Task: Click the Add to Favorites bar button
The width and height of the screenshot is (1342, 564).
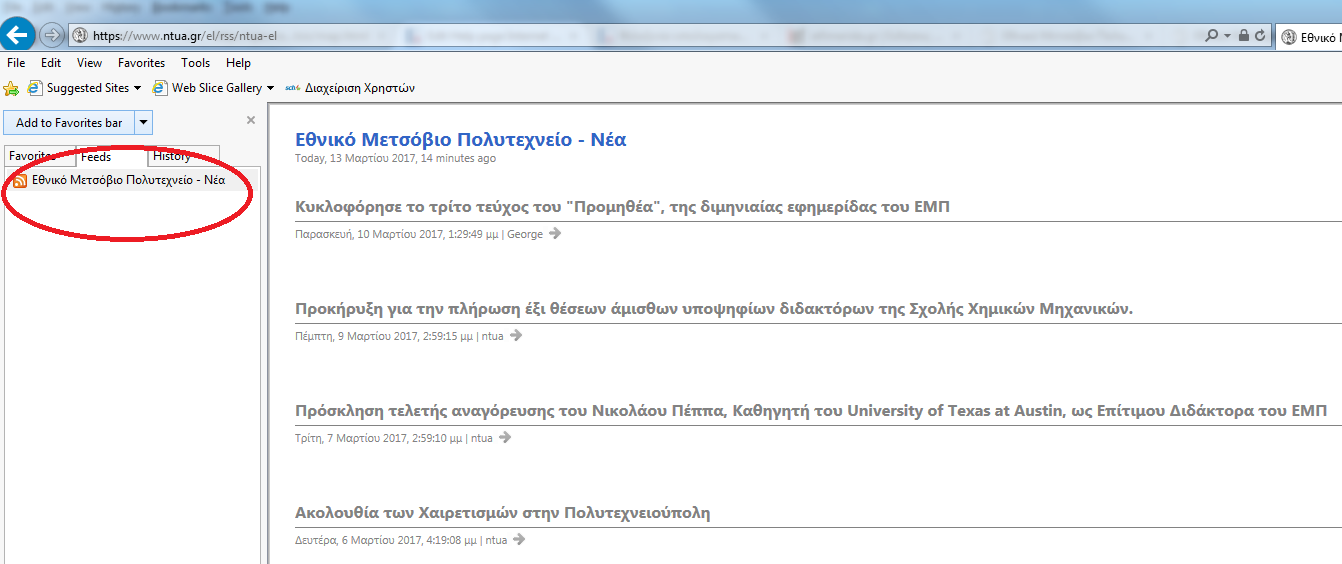Action: click(69, 123)
